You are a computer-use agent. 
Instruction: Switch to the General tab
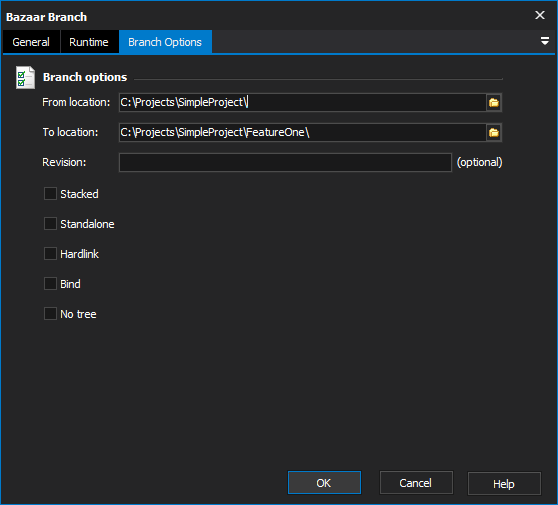tap(31, 42)
